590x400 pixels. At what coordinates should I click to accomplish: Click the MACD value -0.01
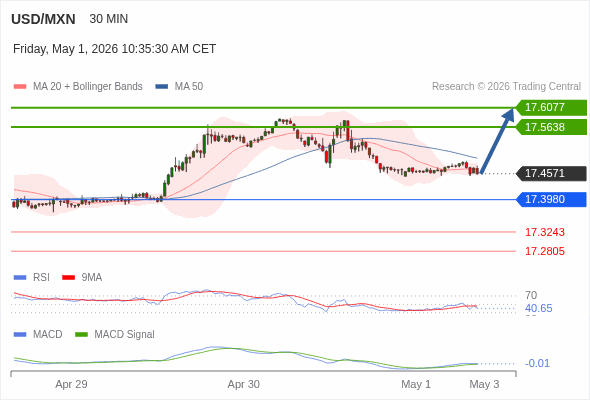point(537,363)
